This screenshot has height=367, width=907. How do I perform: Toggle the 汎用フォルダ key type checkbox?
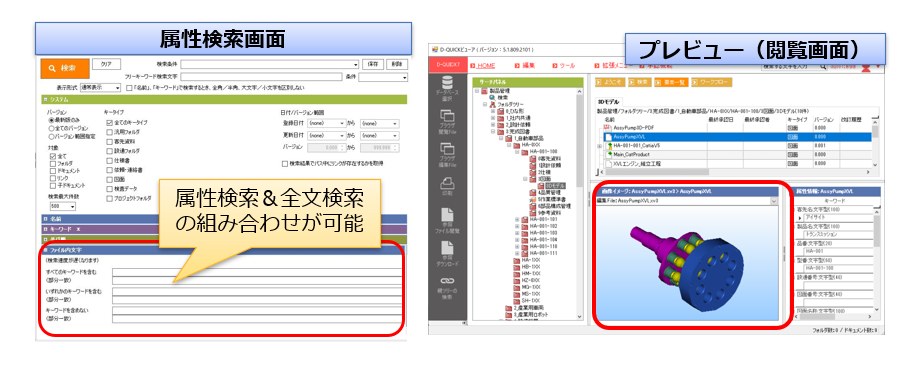pos(109,132)
